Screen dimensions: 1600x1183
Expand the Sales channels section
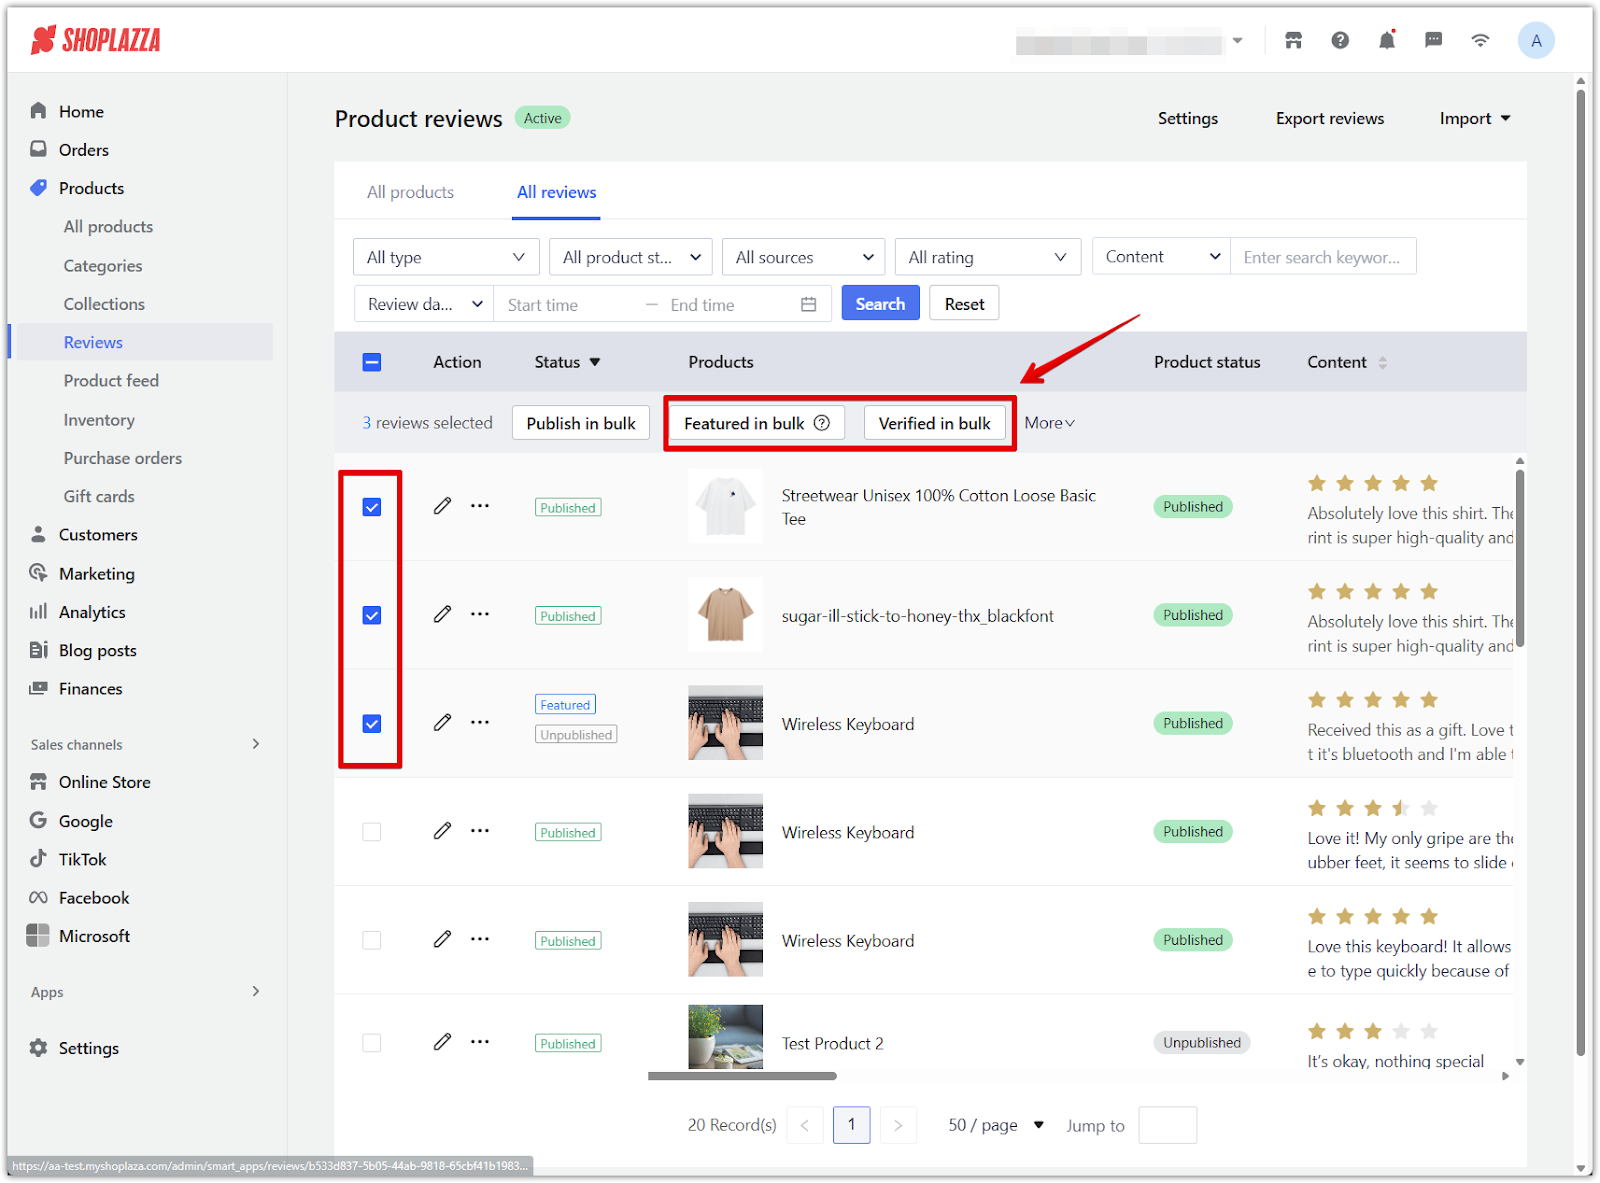[256, 744]
